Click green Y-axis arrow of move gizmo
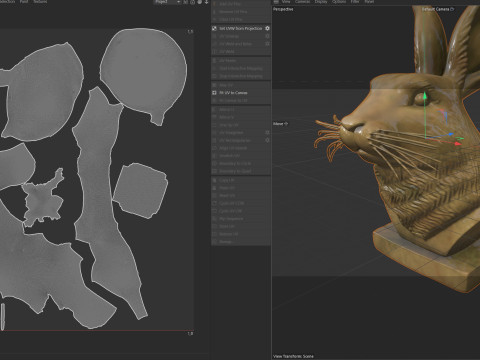The width and height of the screenshot is (480, 360). click(425, 96)
